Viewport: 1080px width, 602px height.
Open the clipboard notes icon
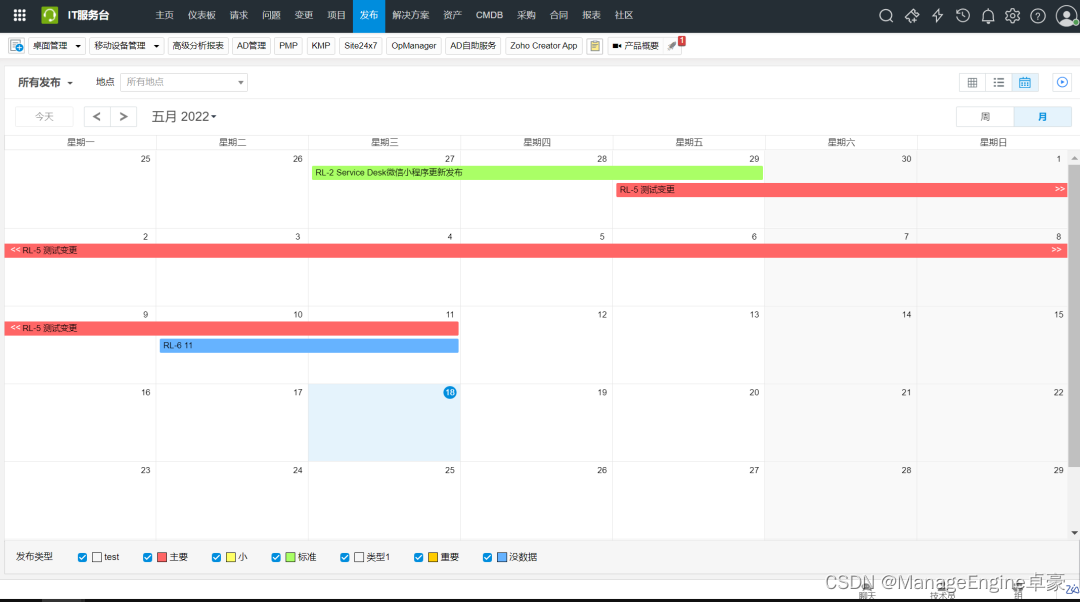(594, 45)
